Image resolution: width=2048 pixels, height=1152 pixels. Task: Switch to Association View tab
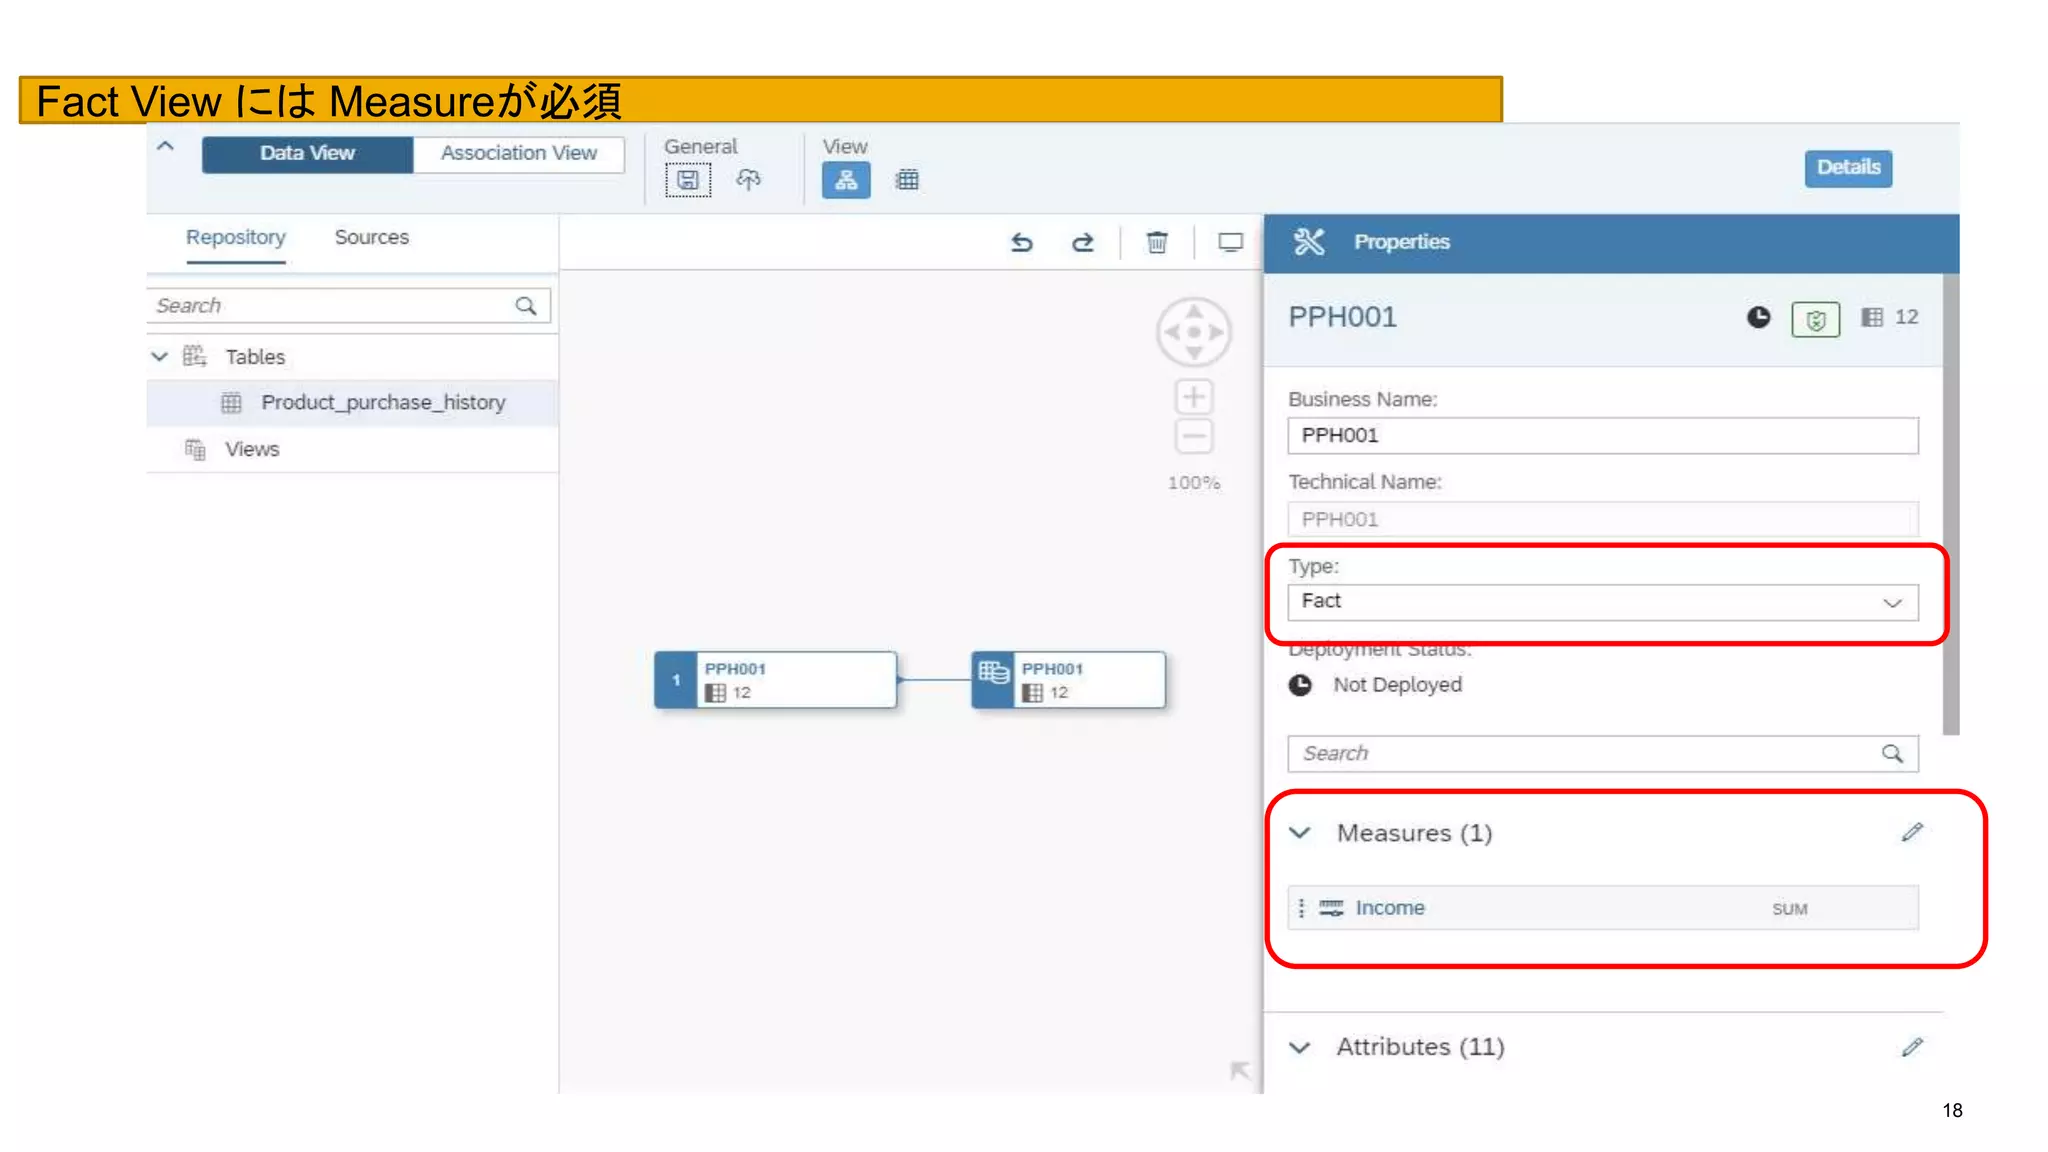pyautogui.click(x=518, y=154)
